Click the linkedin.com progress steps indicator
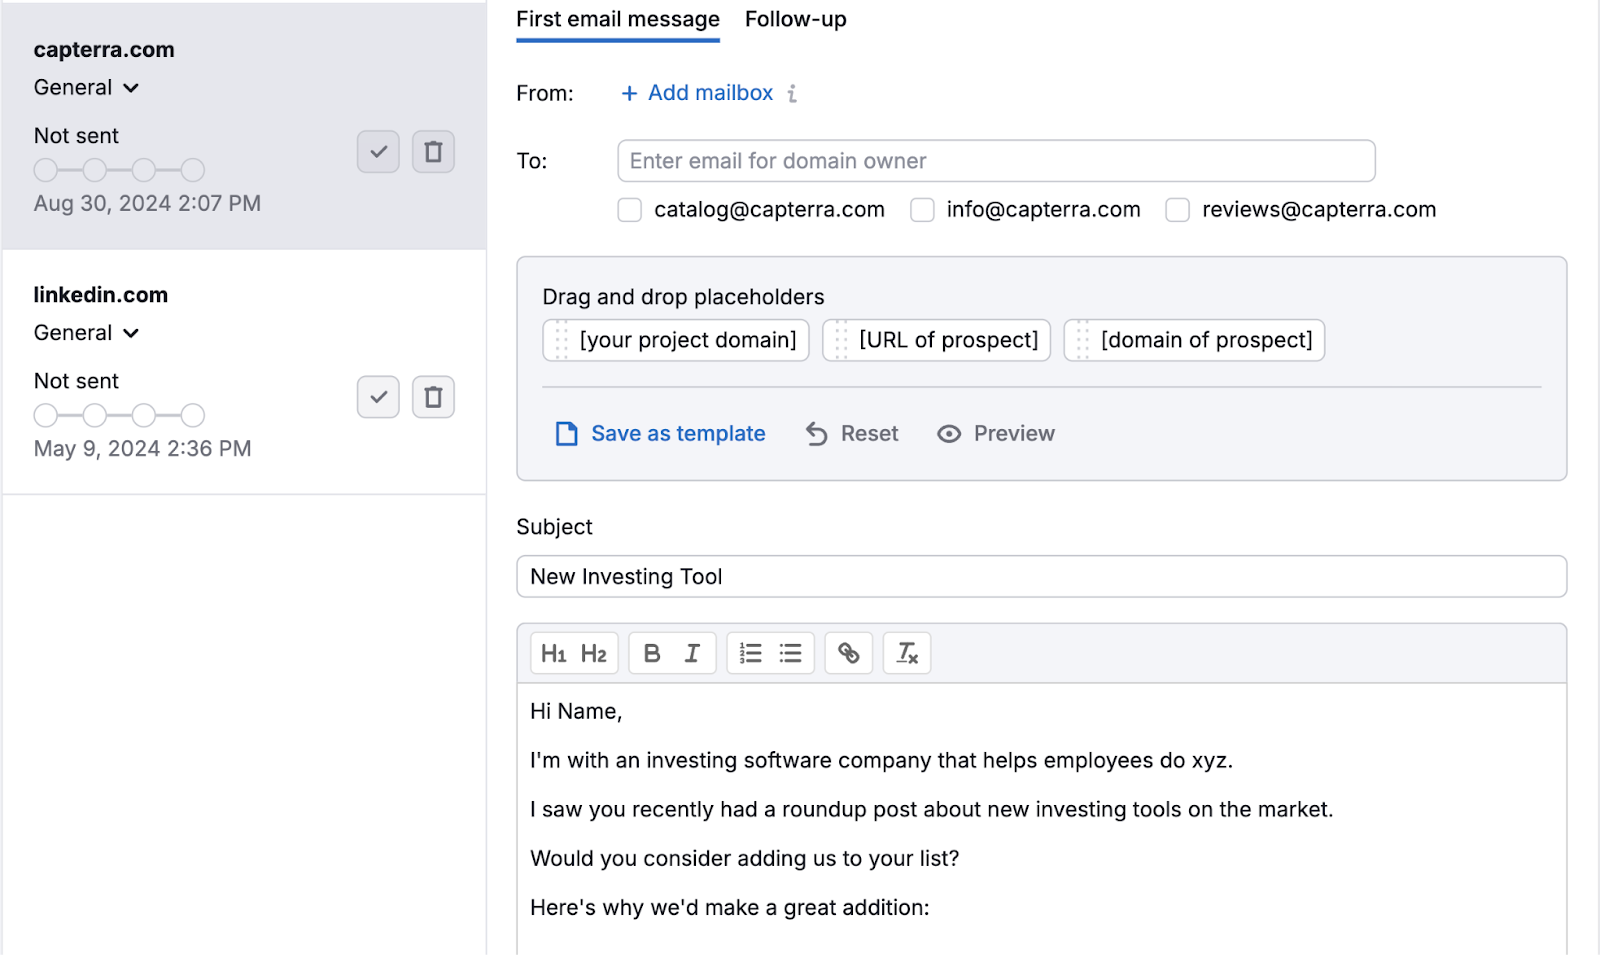The width and height of the screenshot is (1600, 955). [x=119, y=415]
